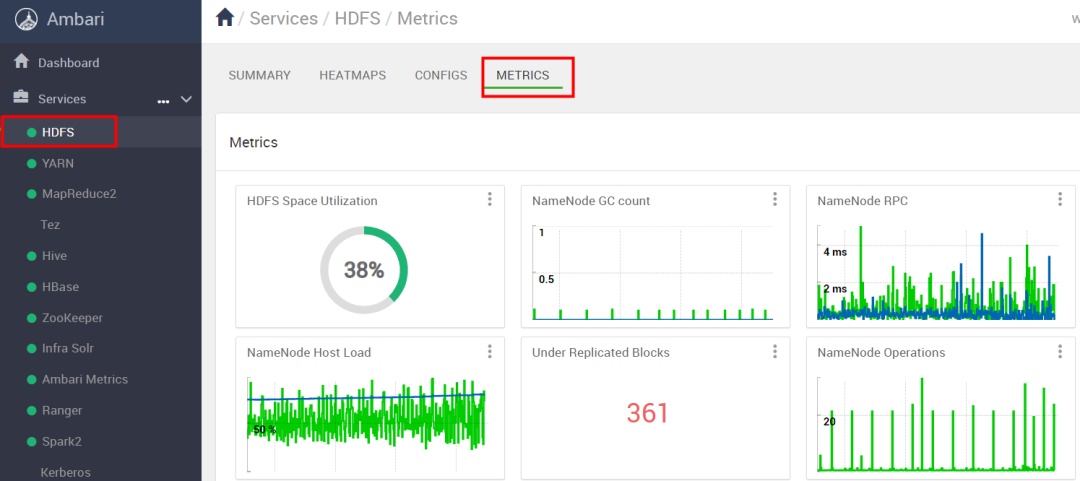Image resolution: width=1080 pixels, height=481 pixels.
Task: Open NameNode GC count widget menu
Action: [x=775, y=199]
